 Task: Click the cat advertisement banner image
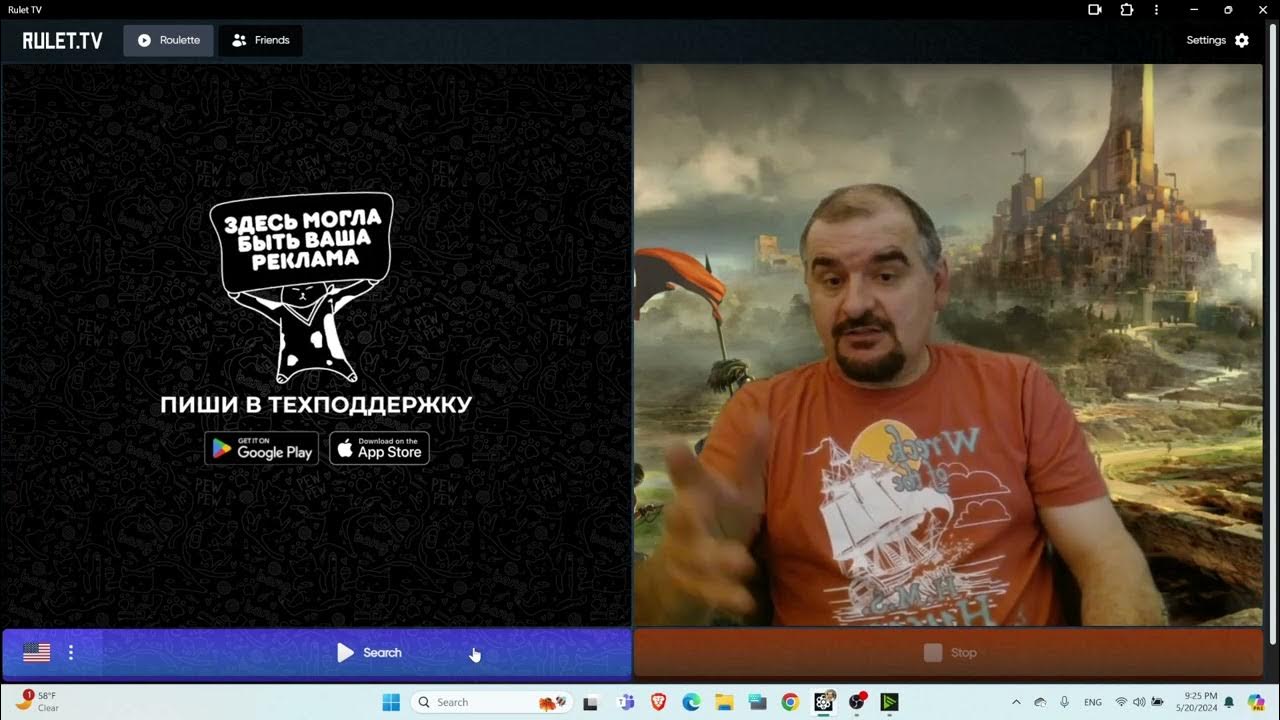pos(301,288)
